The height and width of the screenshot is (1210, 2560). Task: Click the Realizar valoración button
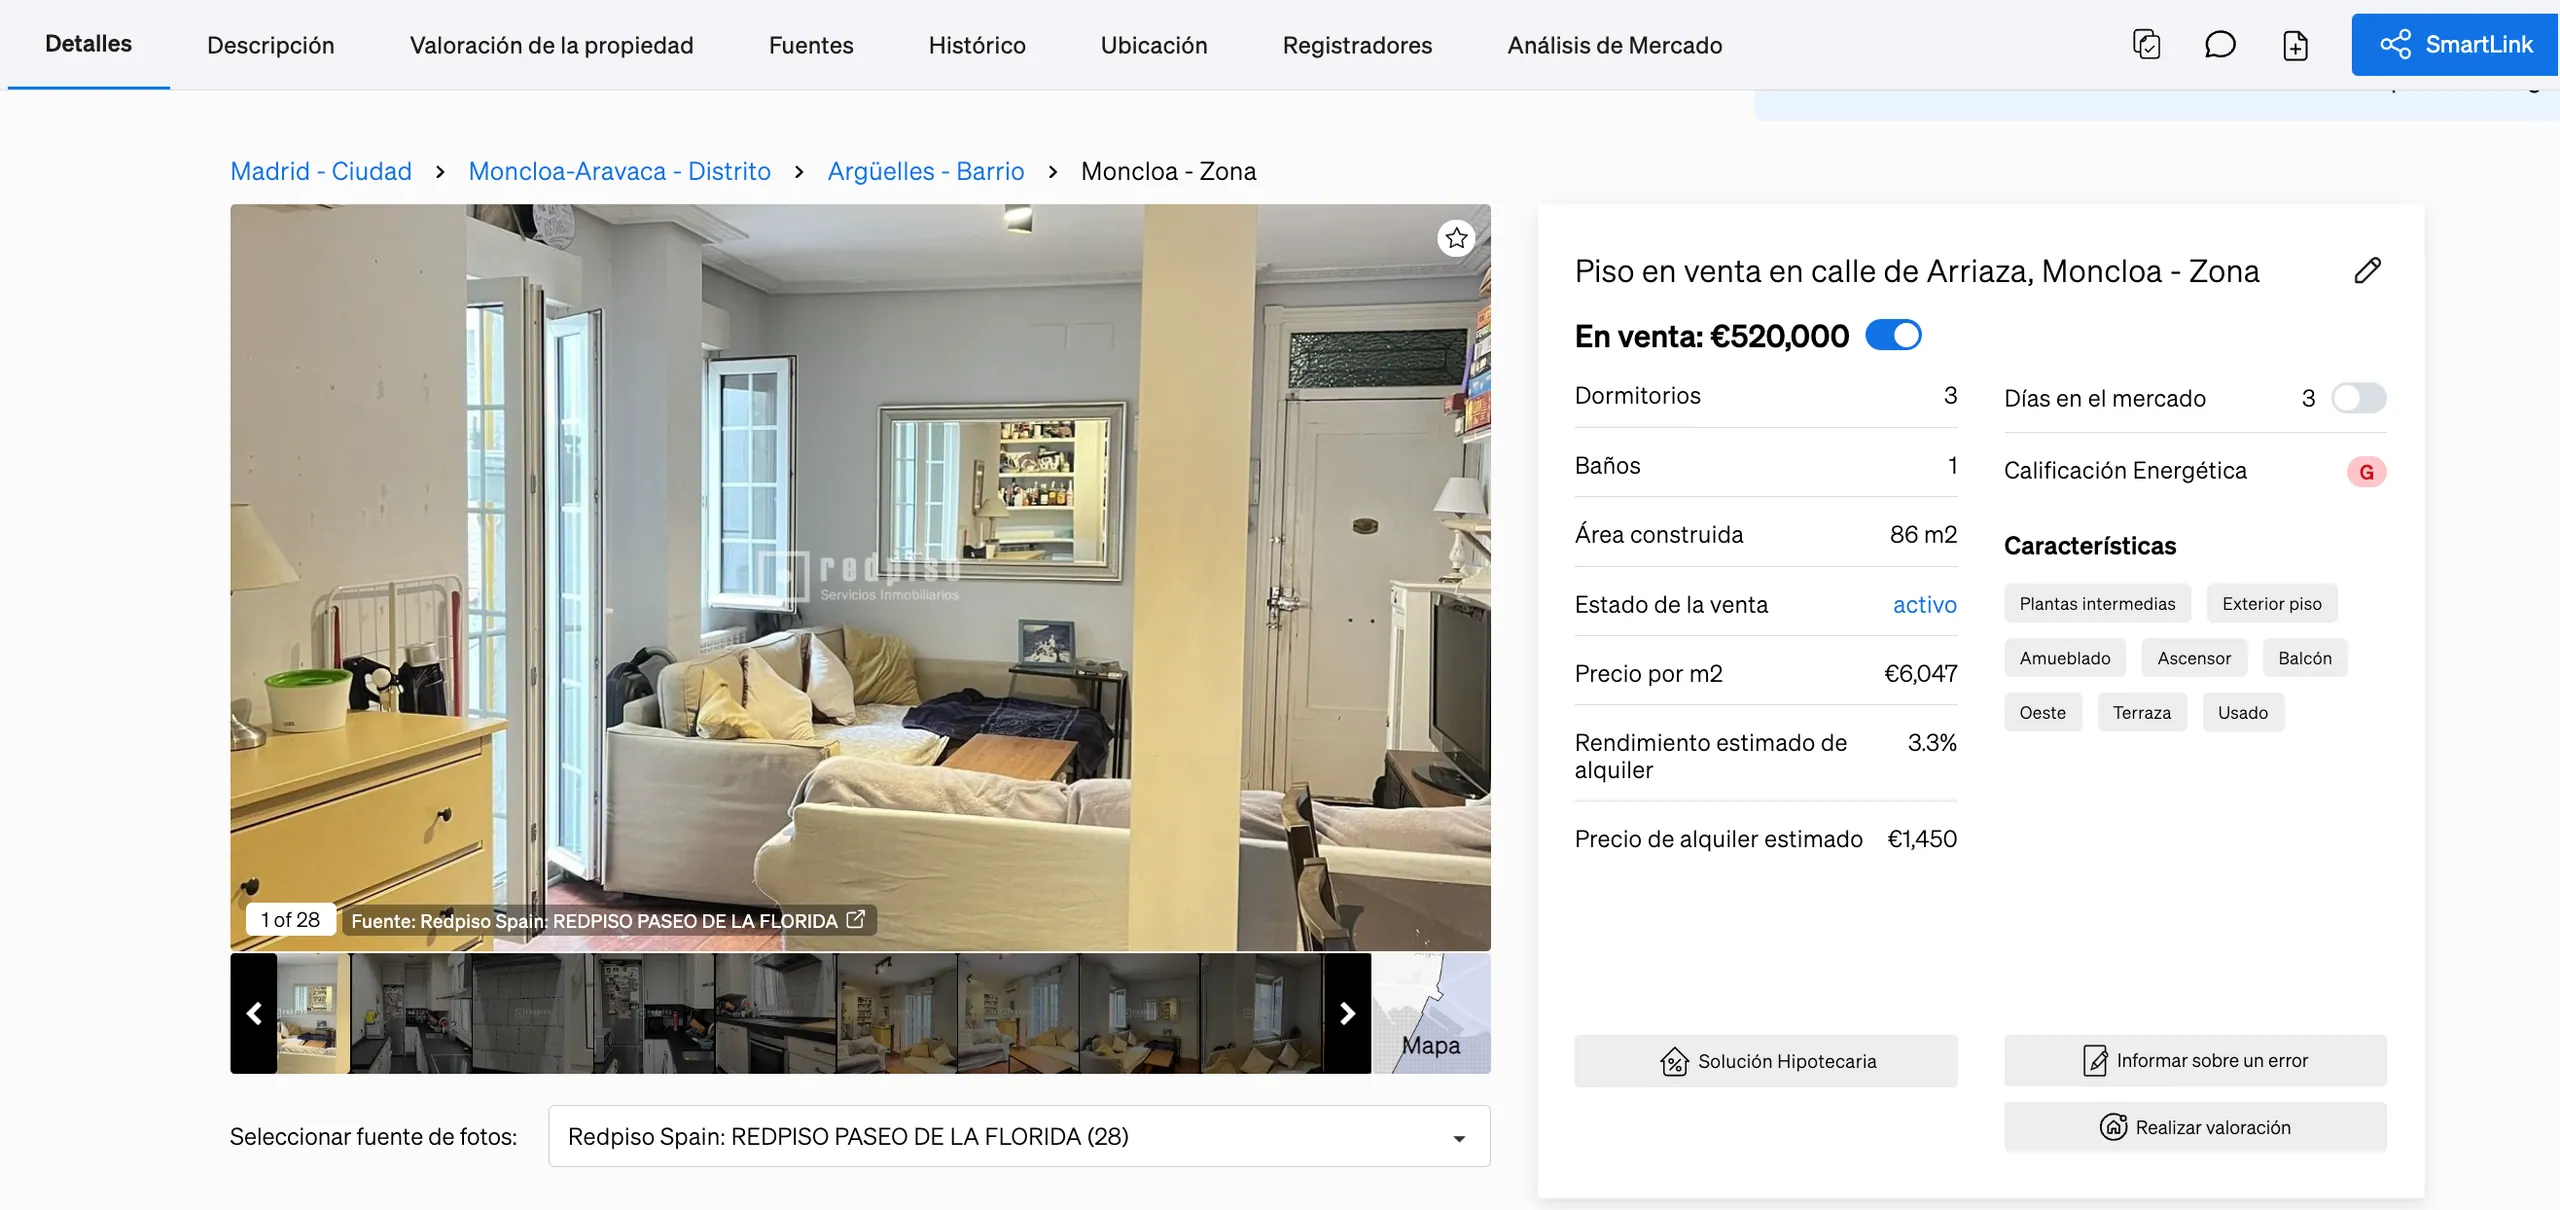tap(2195, 1127)
